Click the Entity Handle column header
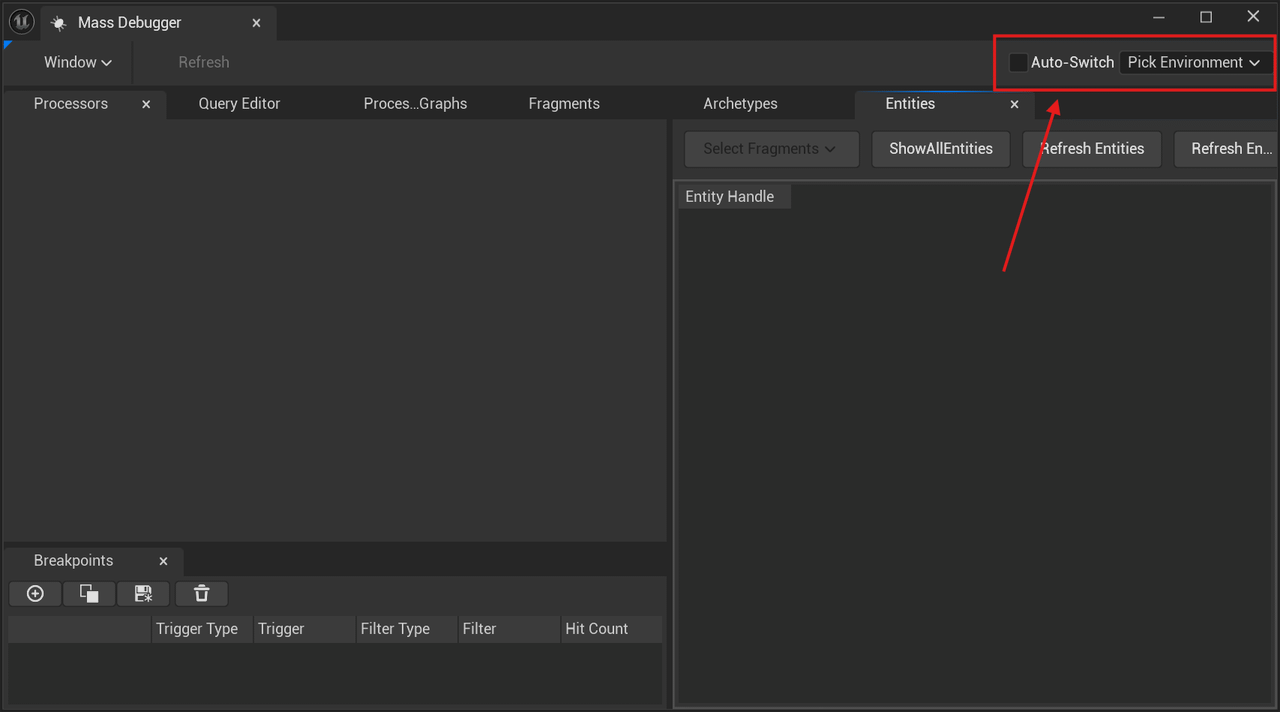1280x712 pixels. tap(733, 197)
